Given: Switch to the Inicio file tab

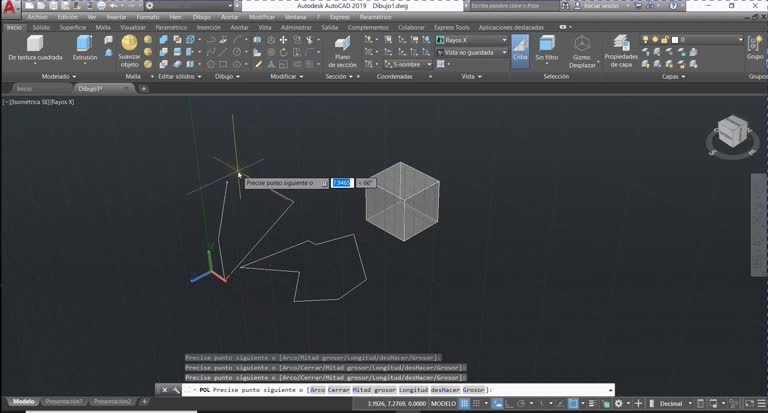Looking at the screenshot, I should pos(24,89).
